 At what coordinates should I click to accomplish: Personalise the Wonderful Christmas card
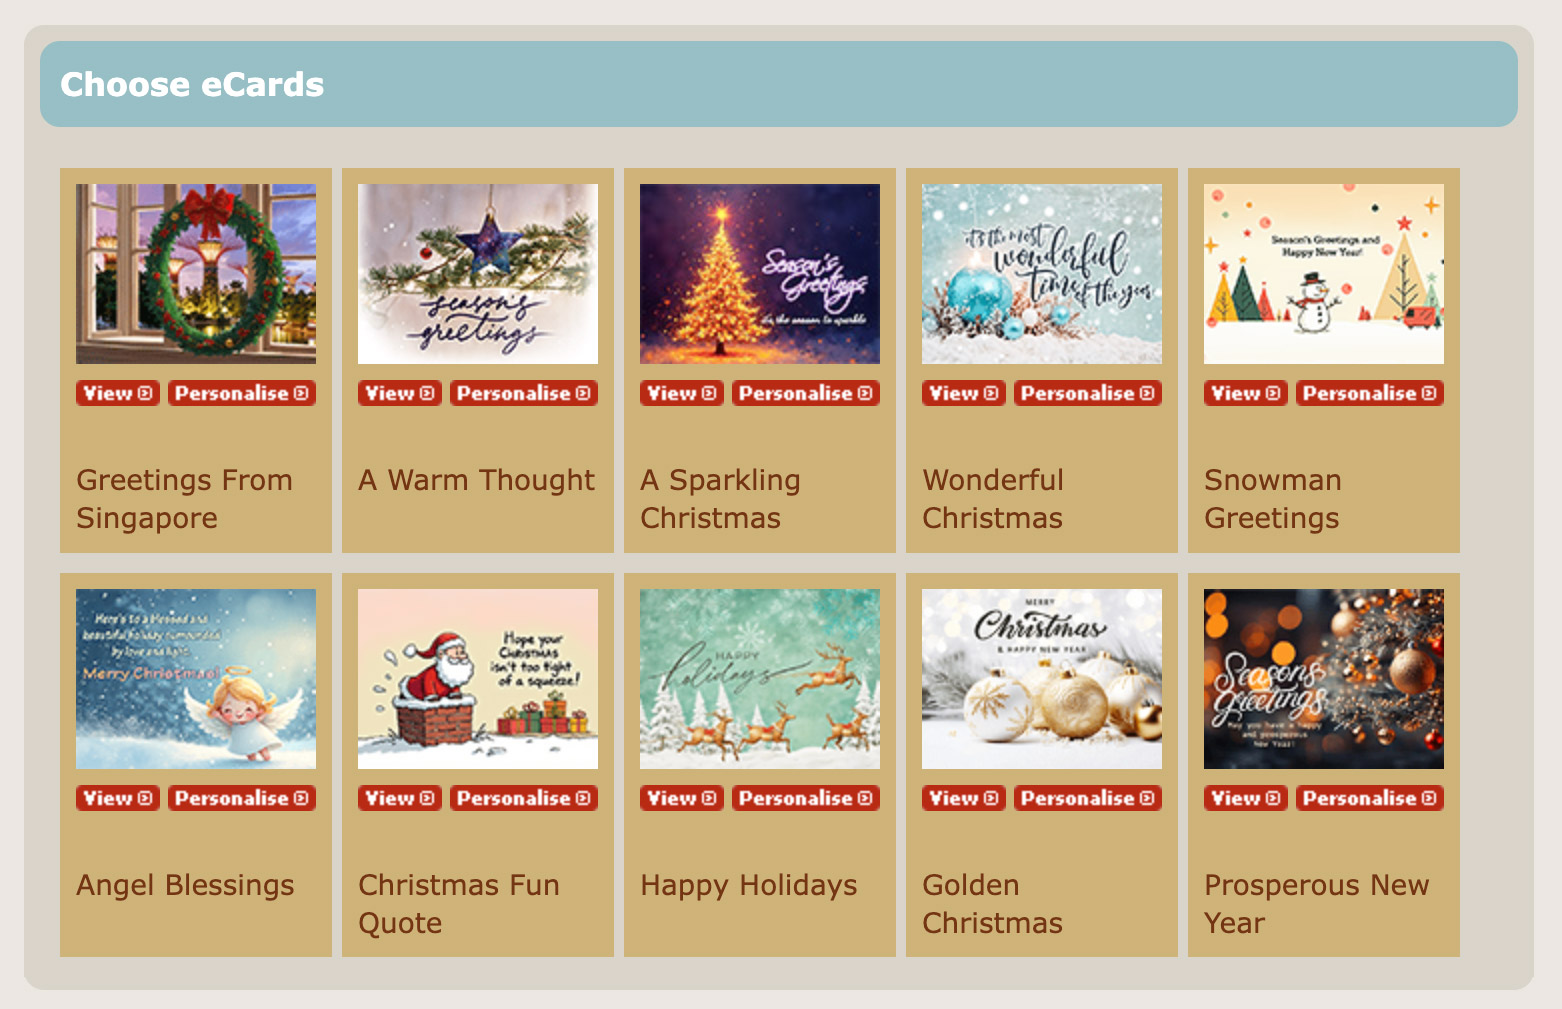(x=1088, y=393)
